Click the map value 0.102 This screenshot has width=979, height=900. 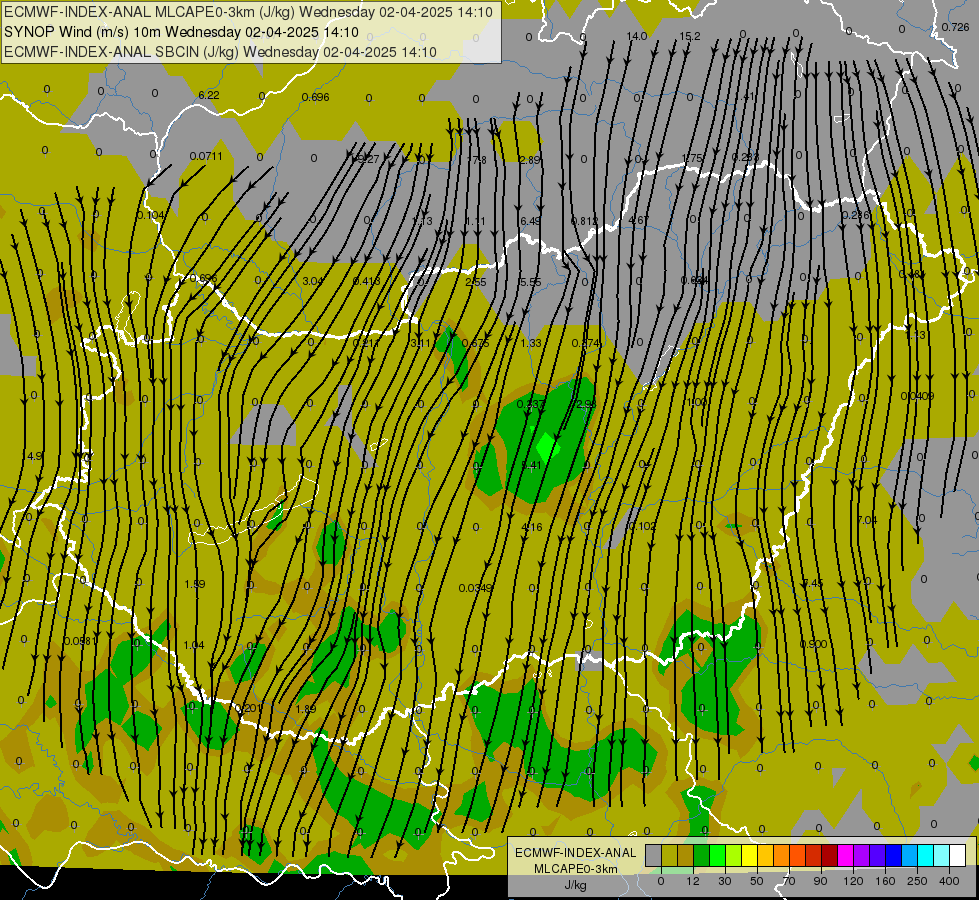coord(642,527)
